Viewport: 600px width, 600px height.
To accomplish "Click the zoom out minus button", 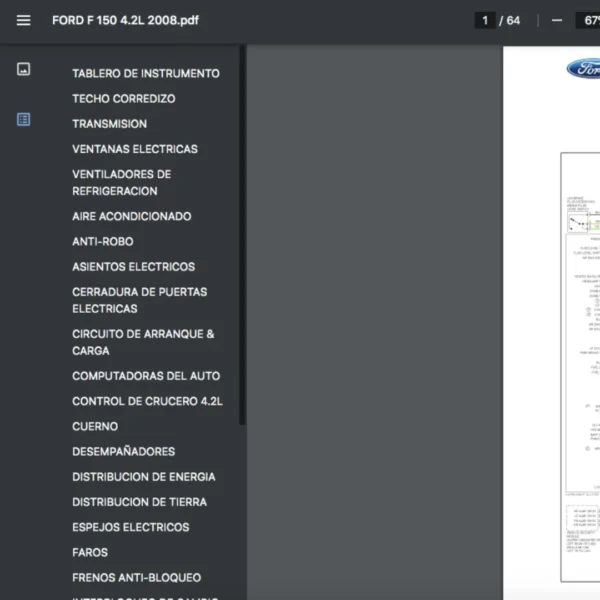I will coord(557,20).
